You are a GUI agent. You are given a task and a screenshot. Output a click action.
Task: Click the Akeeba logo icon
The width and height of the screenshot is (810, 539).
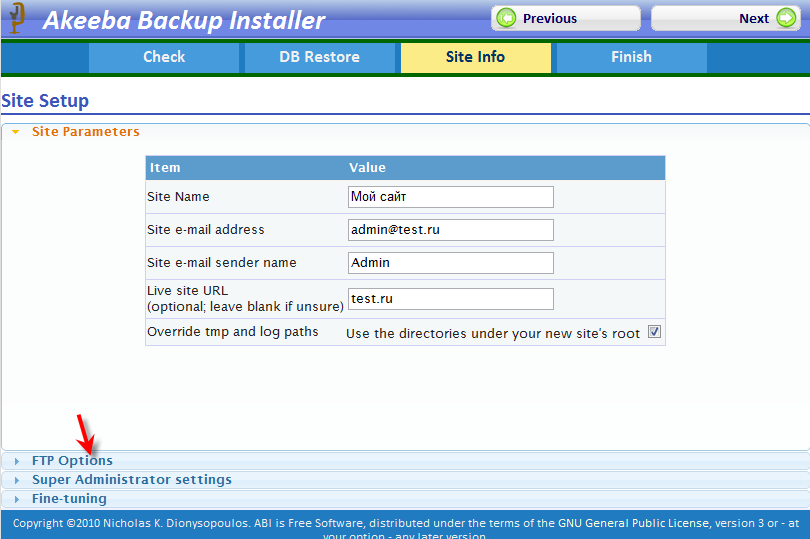[17, 18]
